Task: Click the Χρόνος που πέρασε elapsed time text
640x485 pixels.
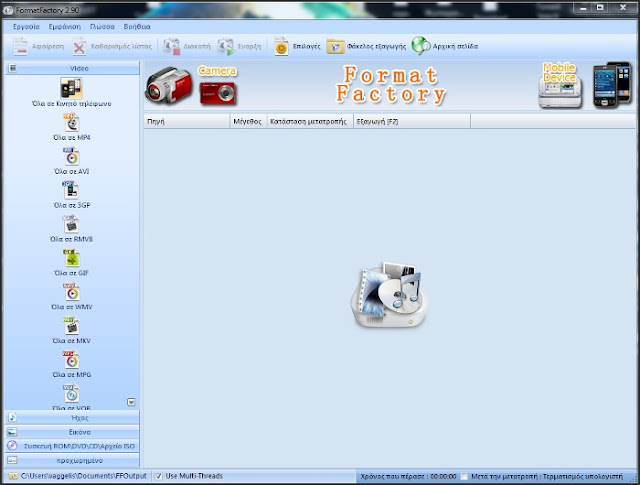Action: click(x=408, y=476)
